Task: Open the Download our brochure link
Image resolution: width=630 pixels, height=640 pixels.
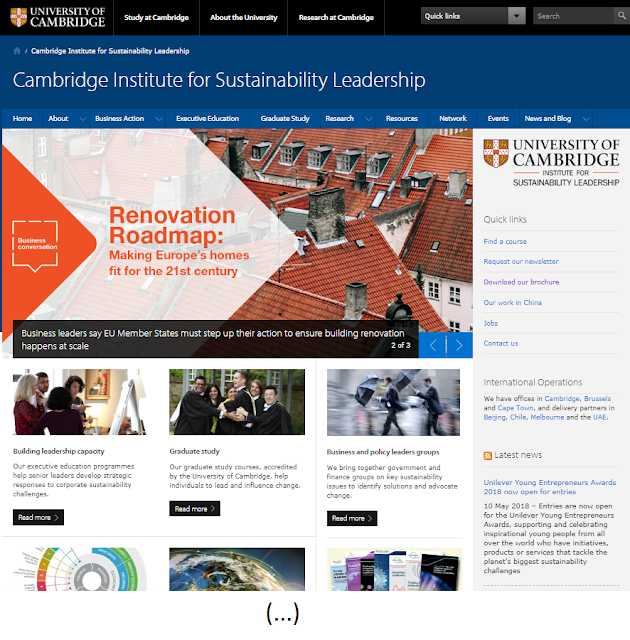Action: [x=521, y=282]
